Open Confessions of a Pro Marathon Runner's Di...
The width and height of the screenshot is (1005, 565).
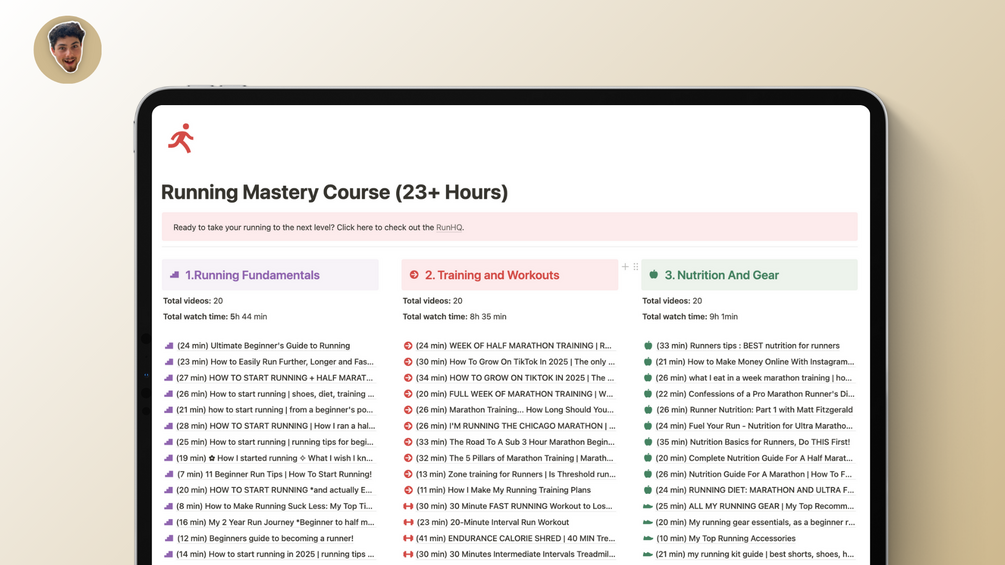755,394
